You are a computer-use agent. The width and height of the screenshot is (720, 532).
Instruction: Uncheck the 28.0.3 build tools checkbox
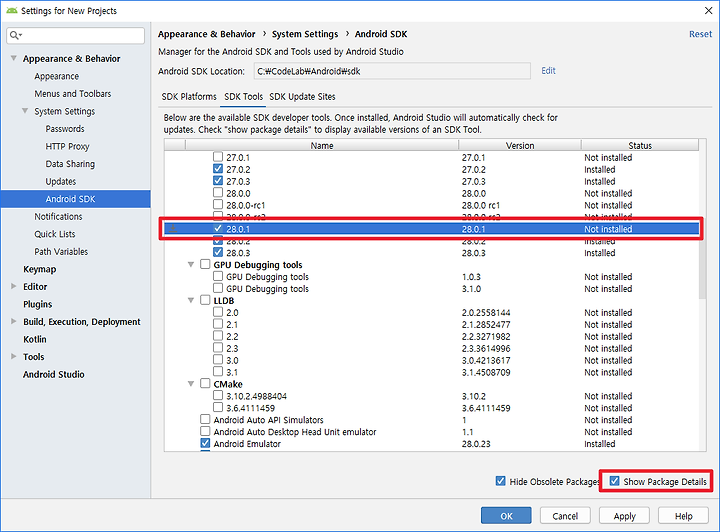218,252
